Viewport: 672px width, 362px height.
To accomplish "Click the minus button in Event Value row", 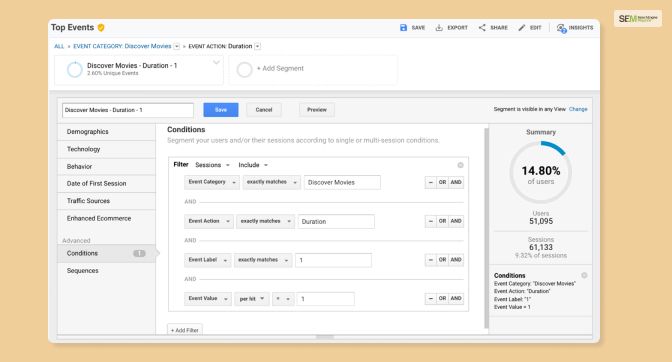I will point(430,298).
